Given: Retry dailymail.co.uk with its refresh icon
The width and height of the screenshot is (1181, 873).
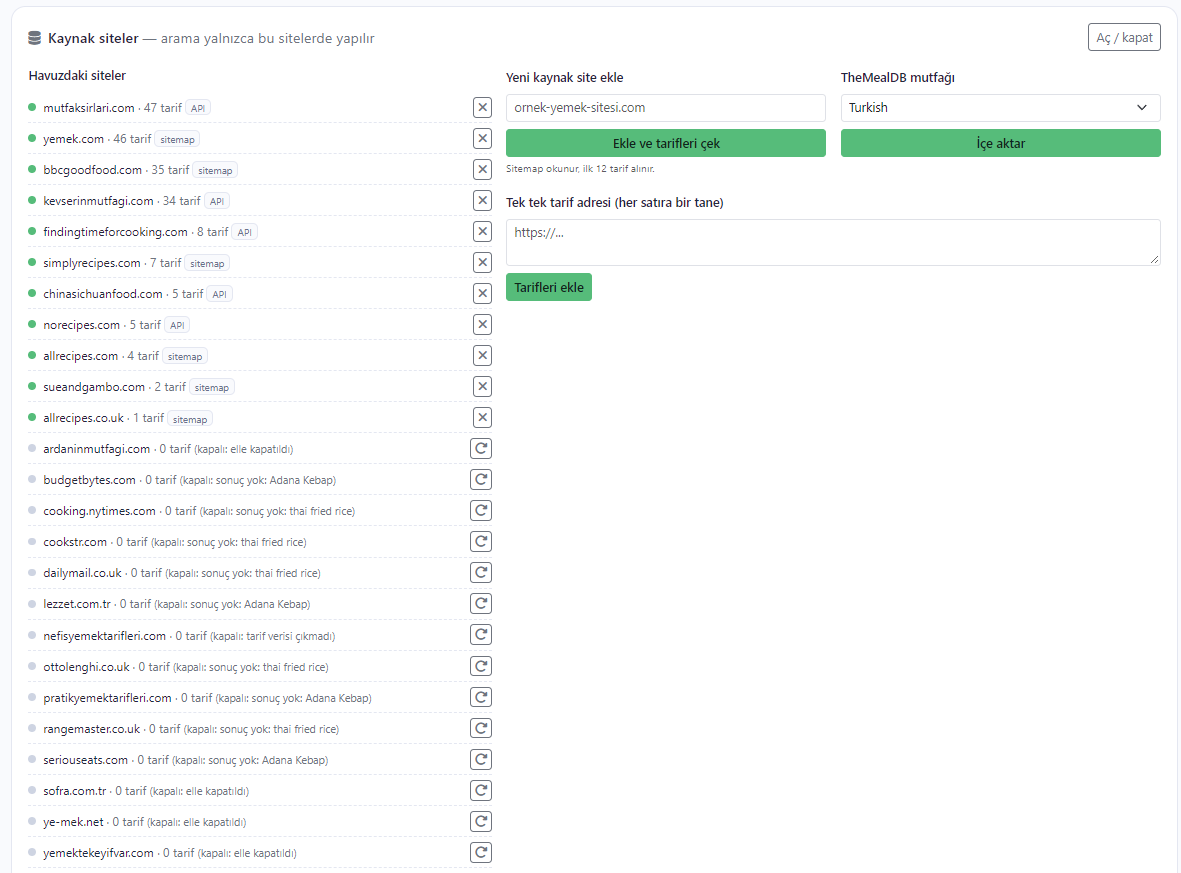Looking at the screenshot, I should 481,572.
